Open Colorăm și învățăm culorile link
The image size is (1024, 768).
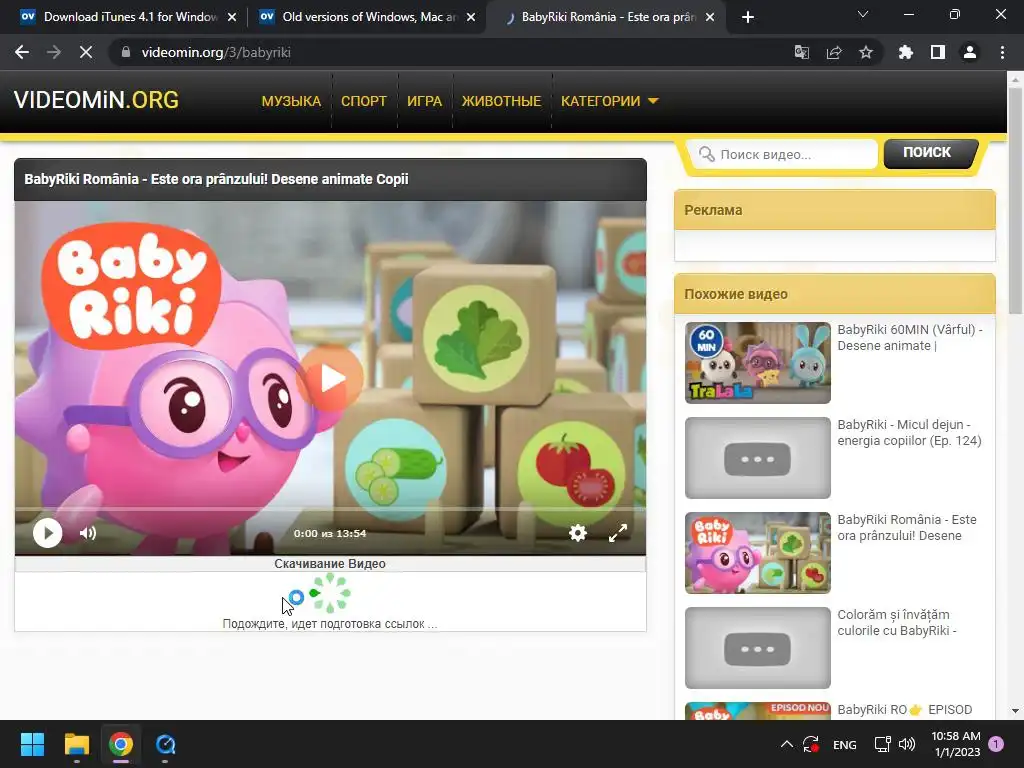pos(897,622)
